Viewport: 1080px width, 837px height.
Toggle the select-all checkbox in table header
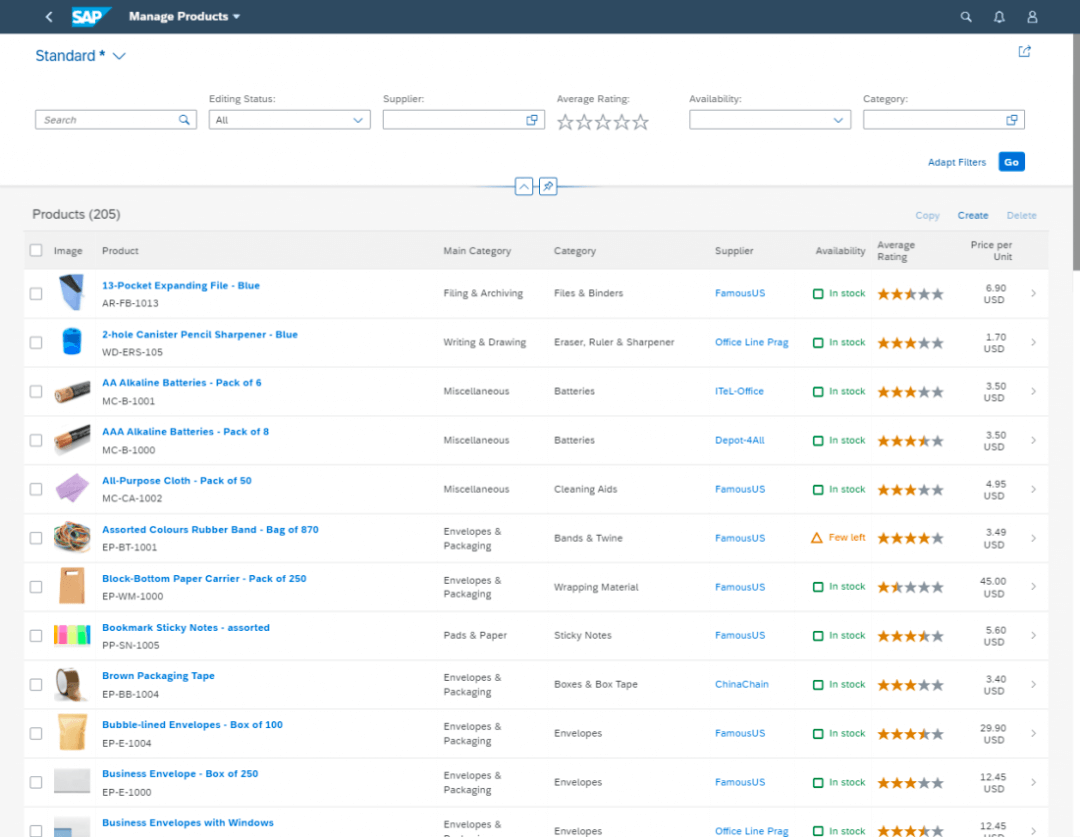(x=36, y=250)
